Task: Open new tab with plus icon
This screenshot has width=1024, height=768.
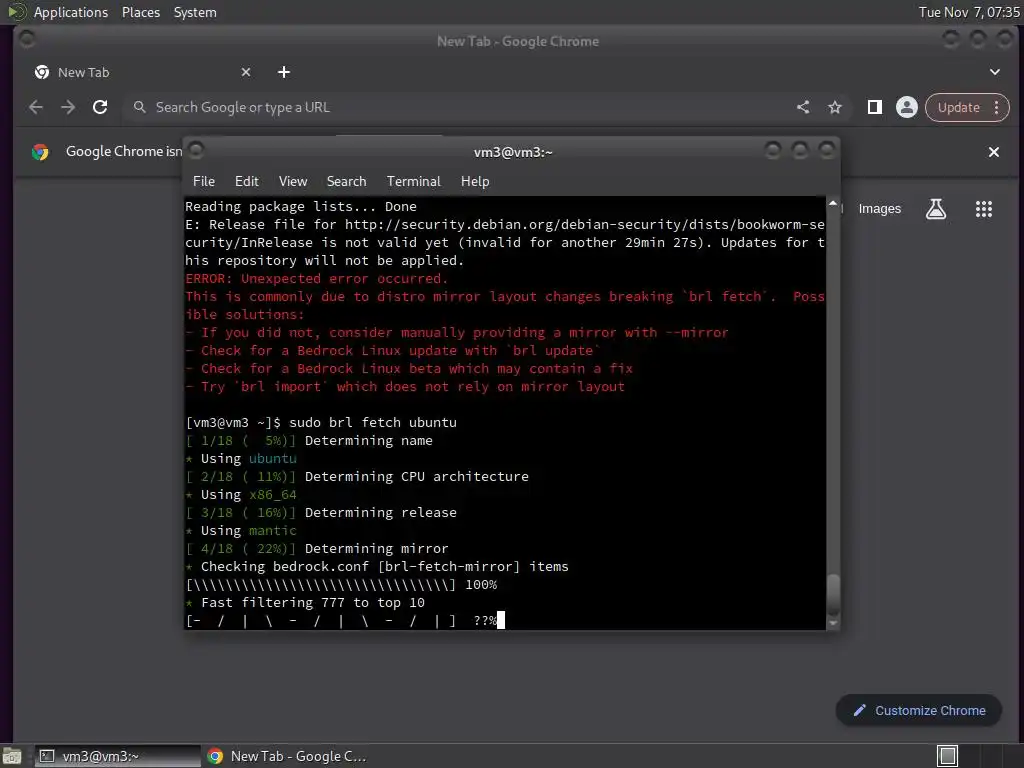Action: (x=283, y=72)
